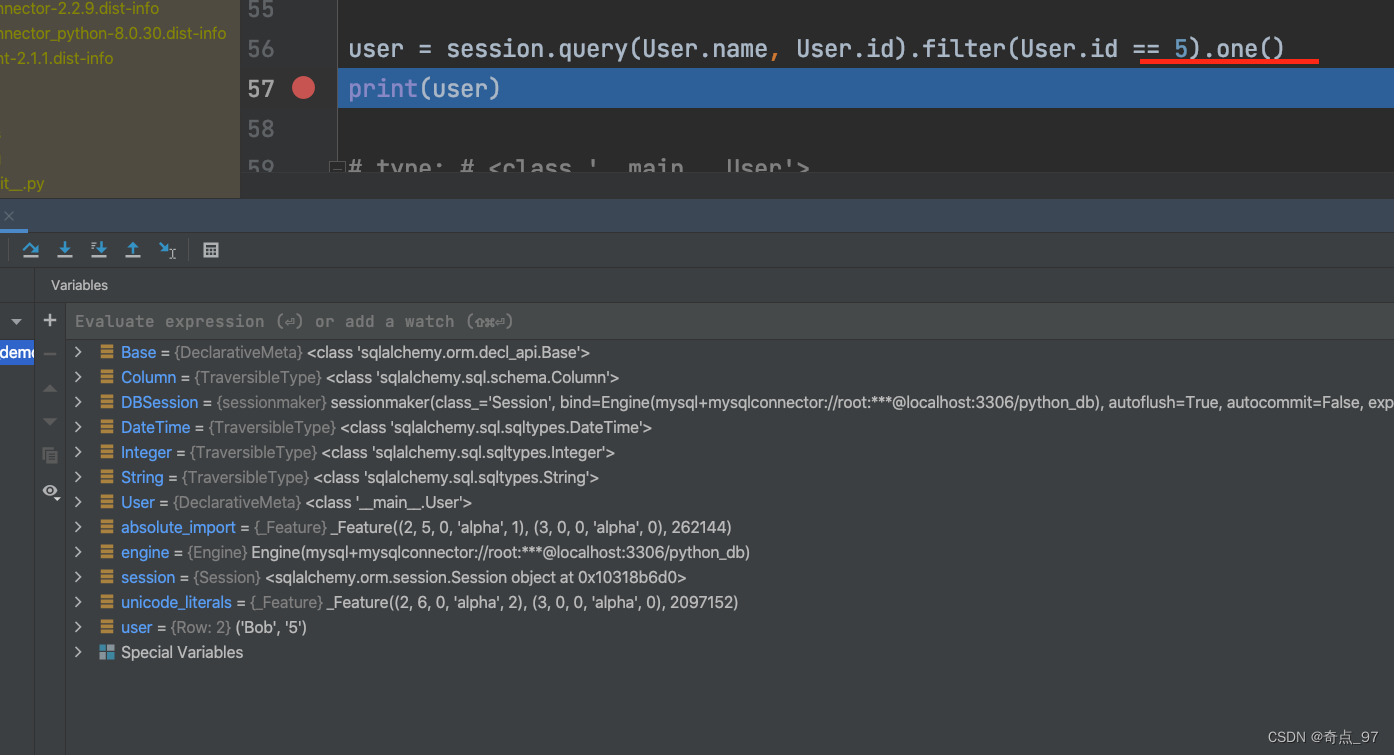Click the Run to Cursor icon
1394x755 pixels.
(x=167, y=250)
